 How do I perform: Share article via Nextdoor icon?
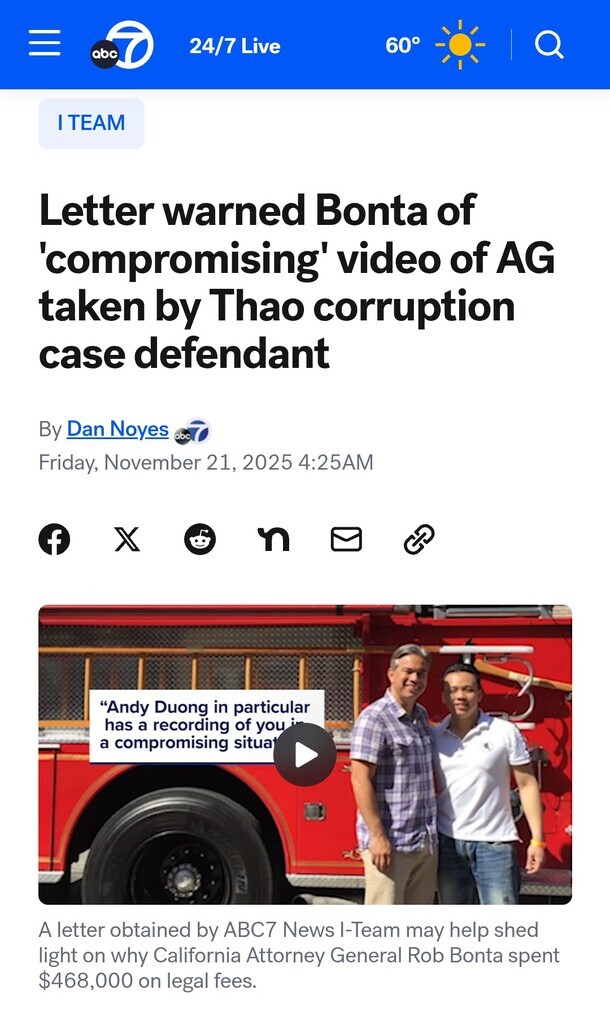(273, 539)
